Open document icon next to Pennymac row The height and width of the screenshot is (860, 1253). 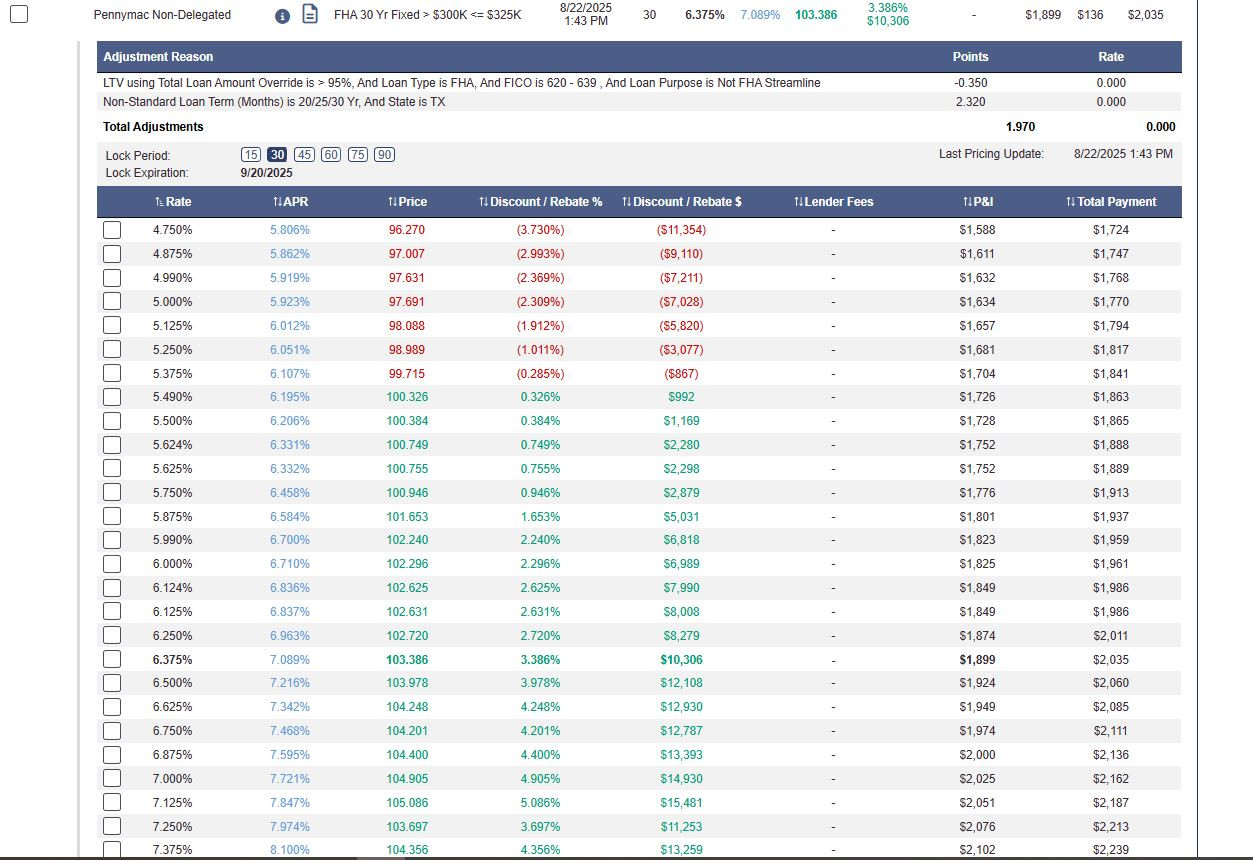[x=310, y=15]
